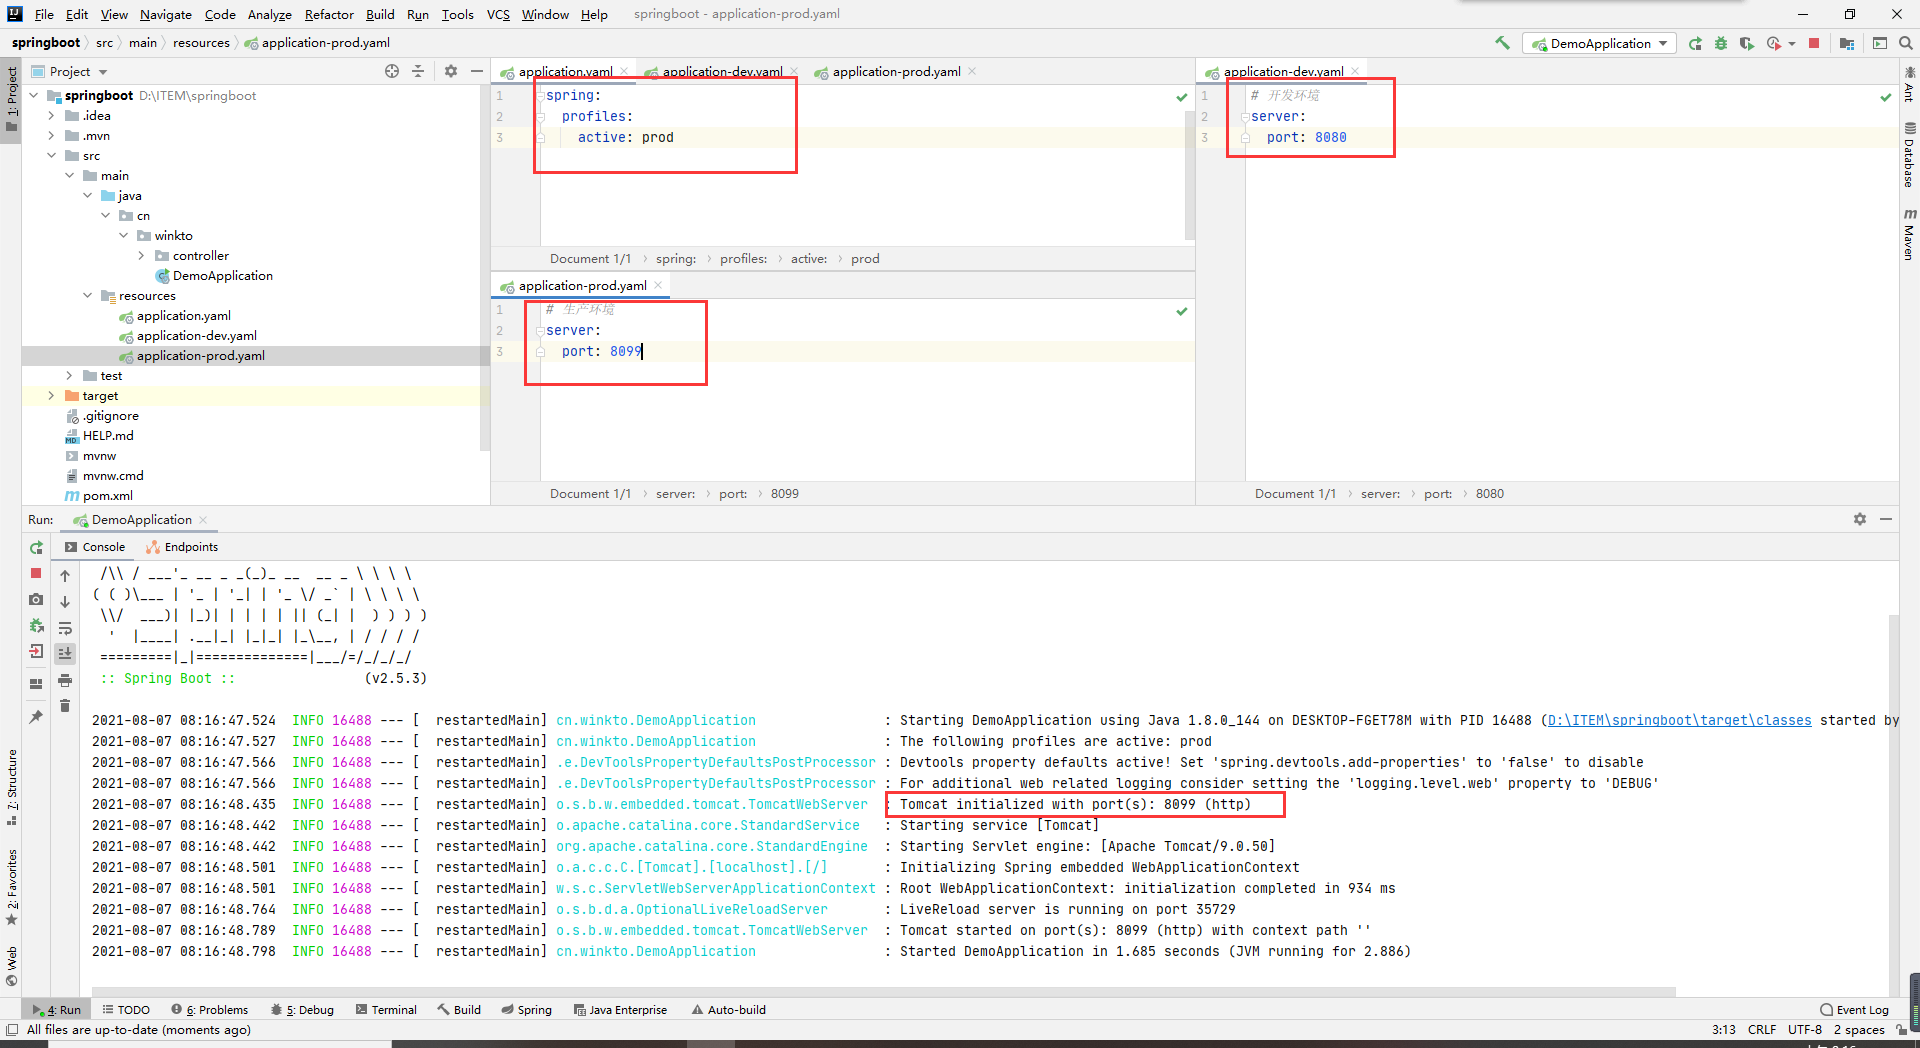Toggle the TODO tool window
This screenshot has height=1048, width=1920.
point(126,1010)
